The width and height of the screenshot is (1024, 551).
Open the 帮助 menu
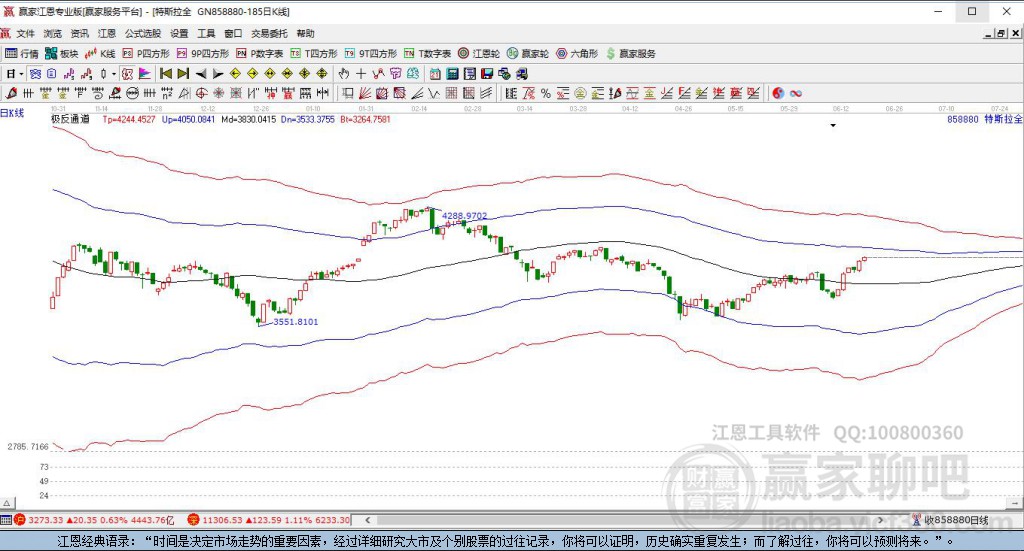306,33
